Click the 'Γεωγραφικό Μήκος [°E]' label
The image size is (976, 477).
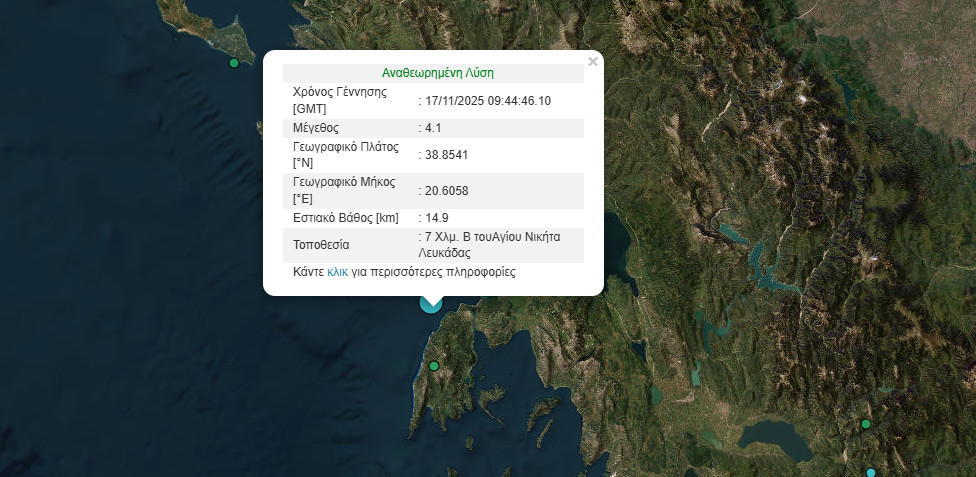344,190
